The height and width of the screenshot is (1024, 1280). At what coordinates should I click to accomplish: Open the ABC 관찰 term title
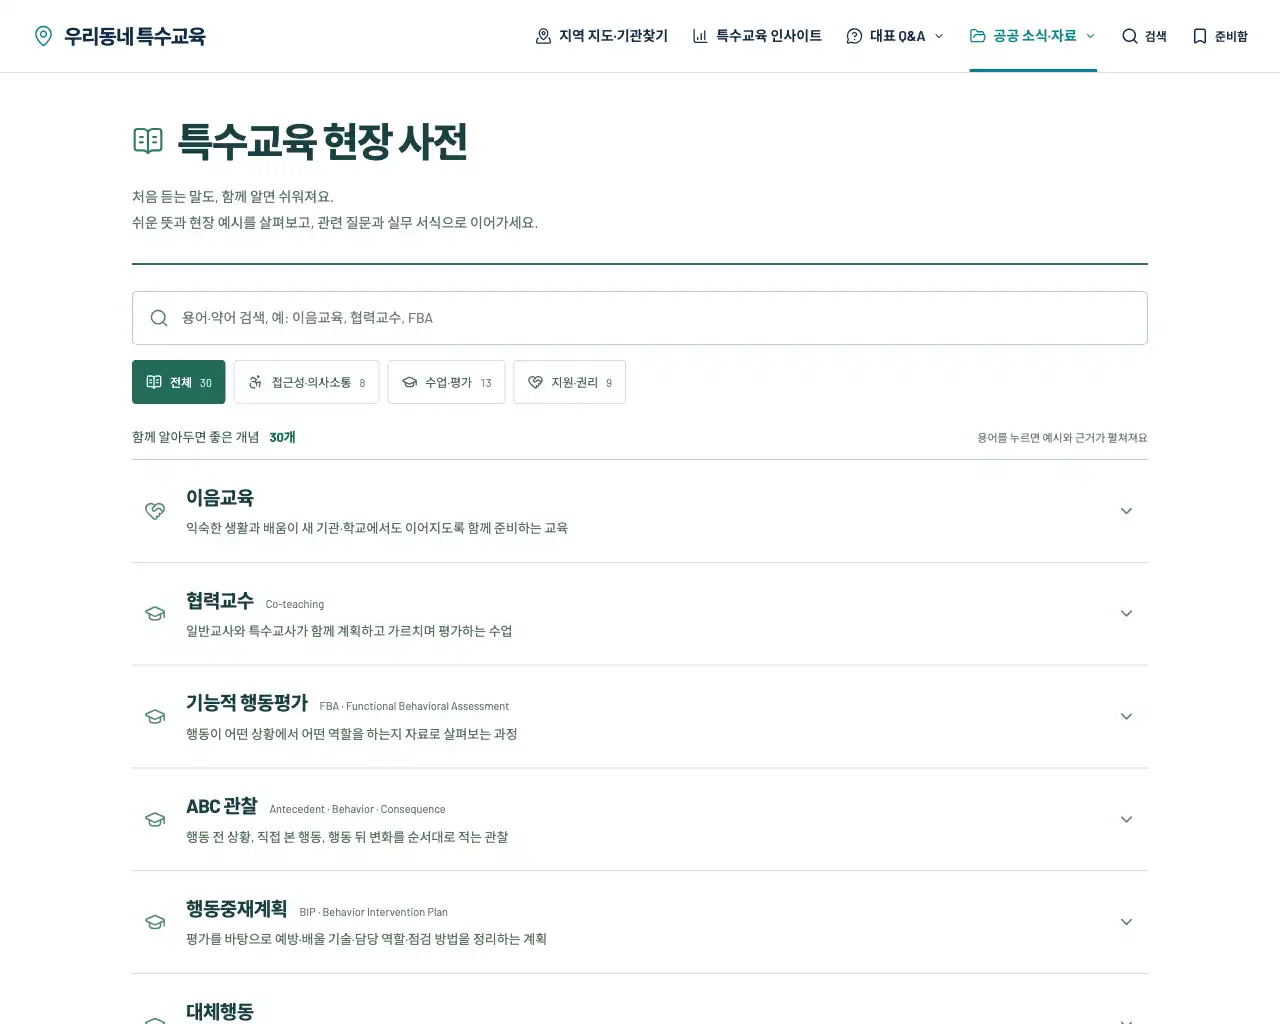click(x=222, y=807)
